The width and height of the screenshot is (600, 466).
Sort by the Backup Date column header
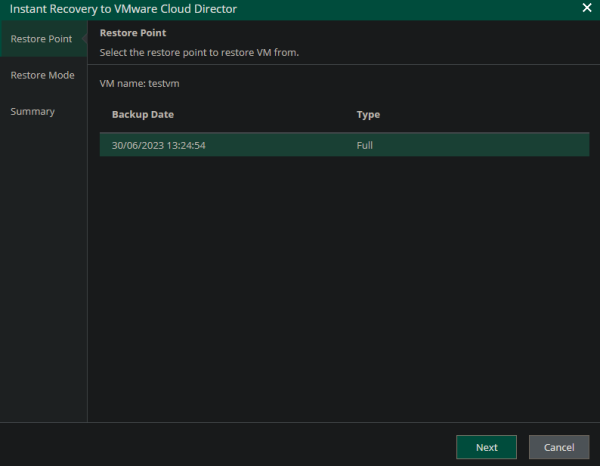click(x=144, y=115)
